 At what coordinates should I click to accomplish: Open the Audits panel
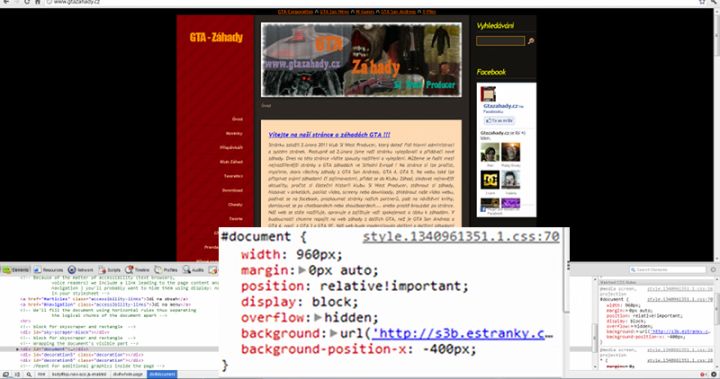coord(193,270)
